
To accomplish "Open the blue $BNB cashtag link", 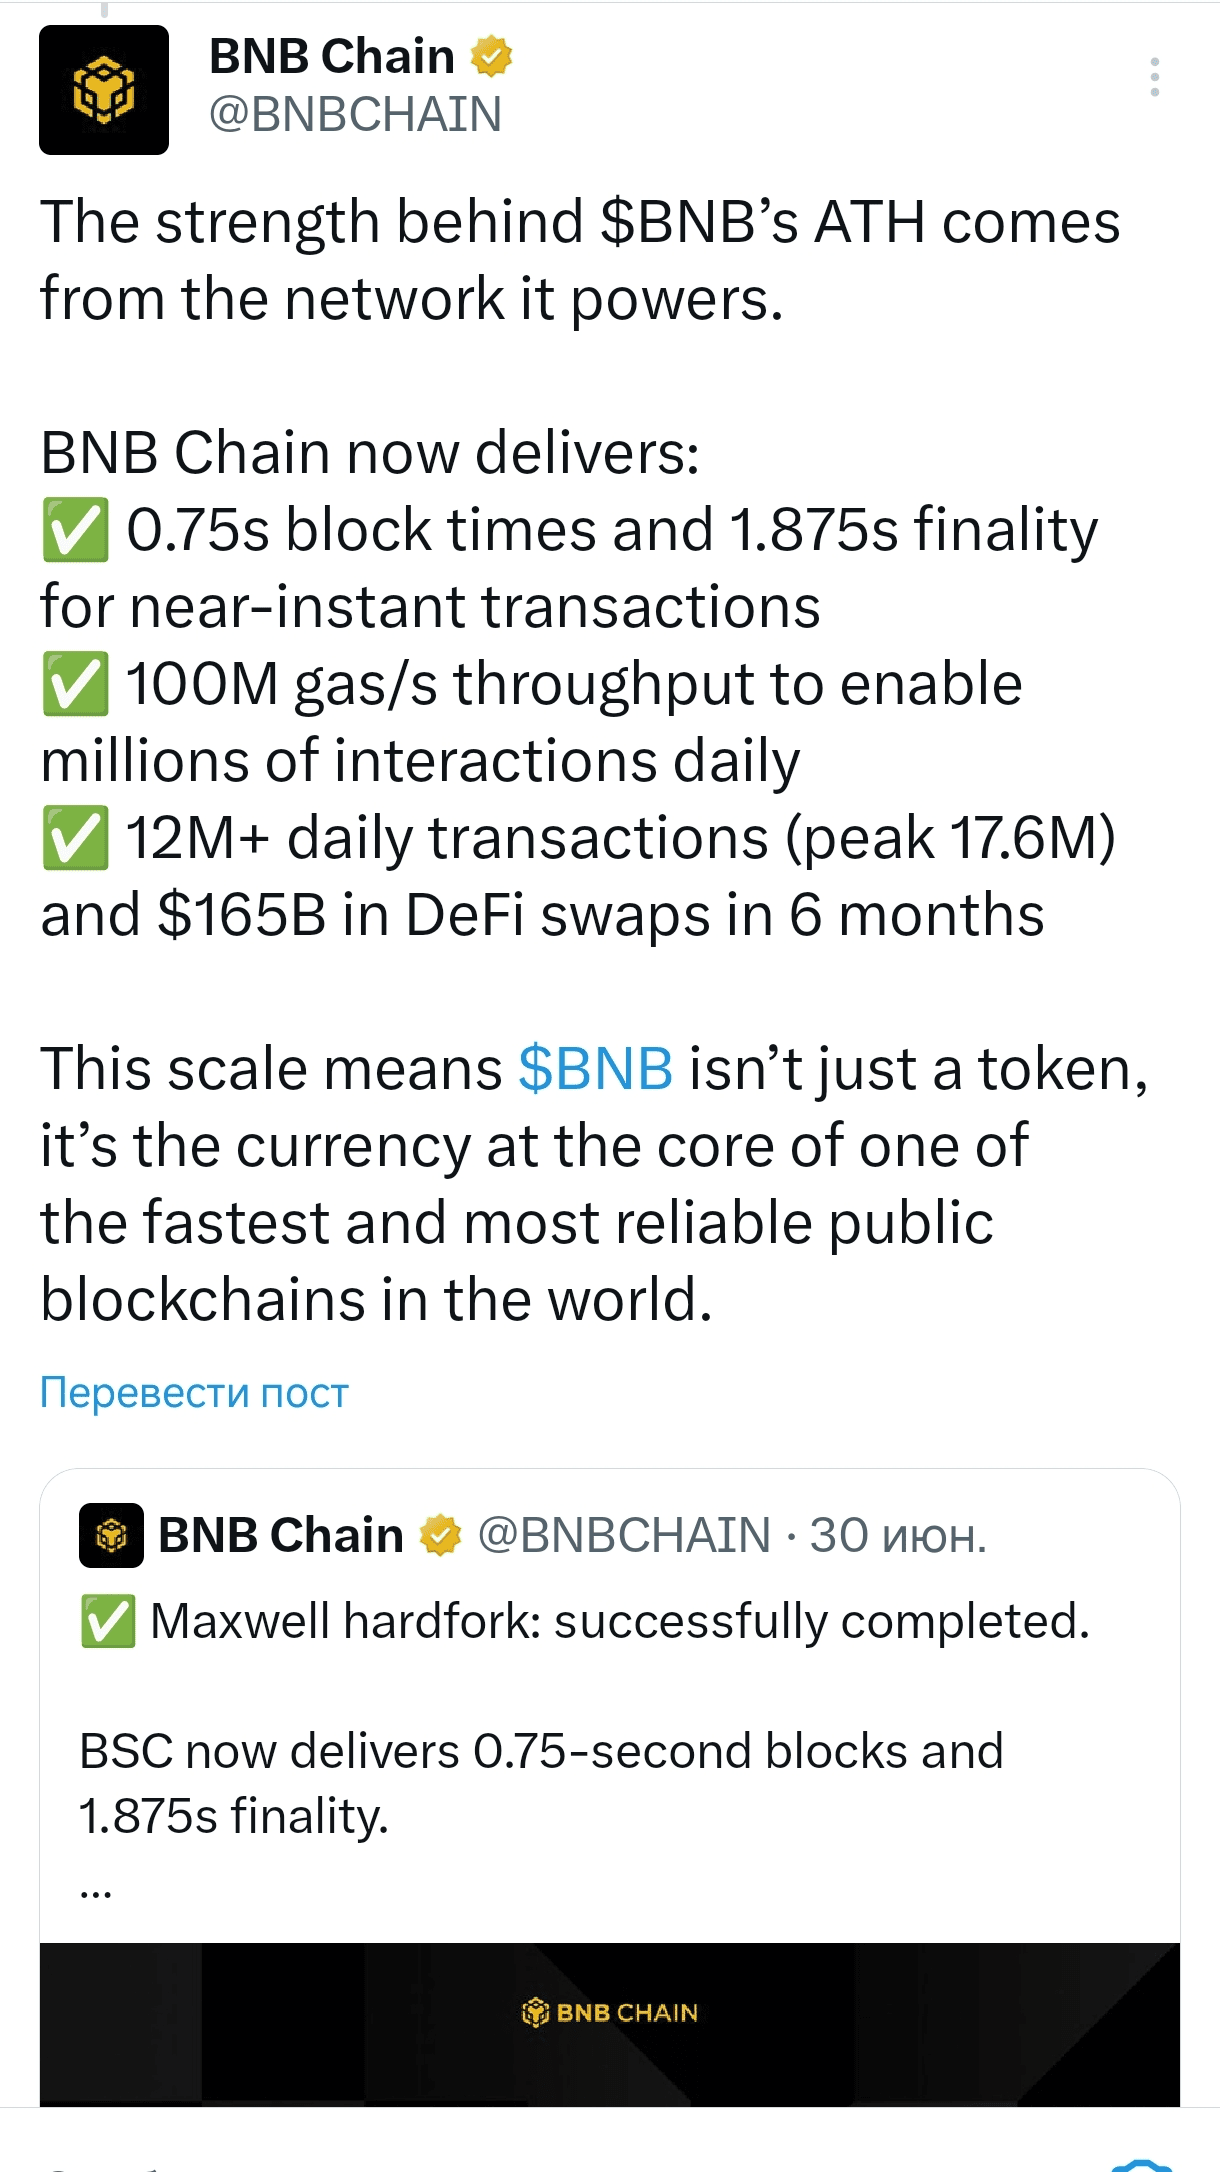I will tap(596, 1069).
